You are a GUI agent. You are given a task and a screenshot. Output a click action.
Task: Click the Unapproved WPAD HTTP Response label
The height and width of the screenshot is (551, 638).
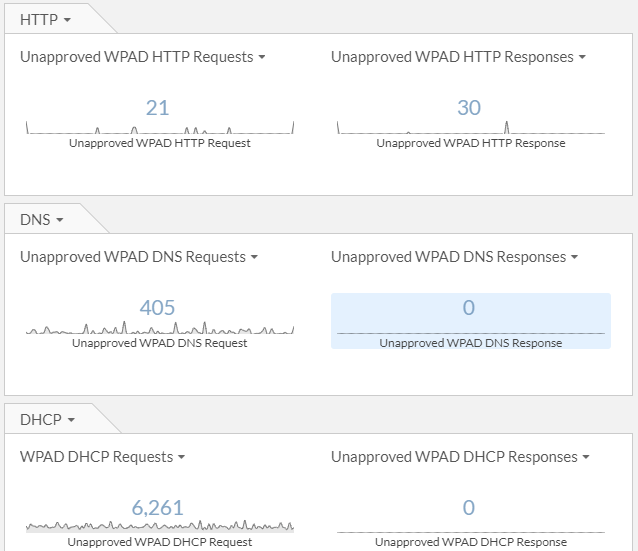click(x=471, y=143)
